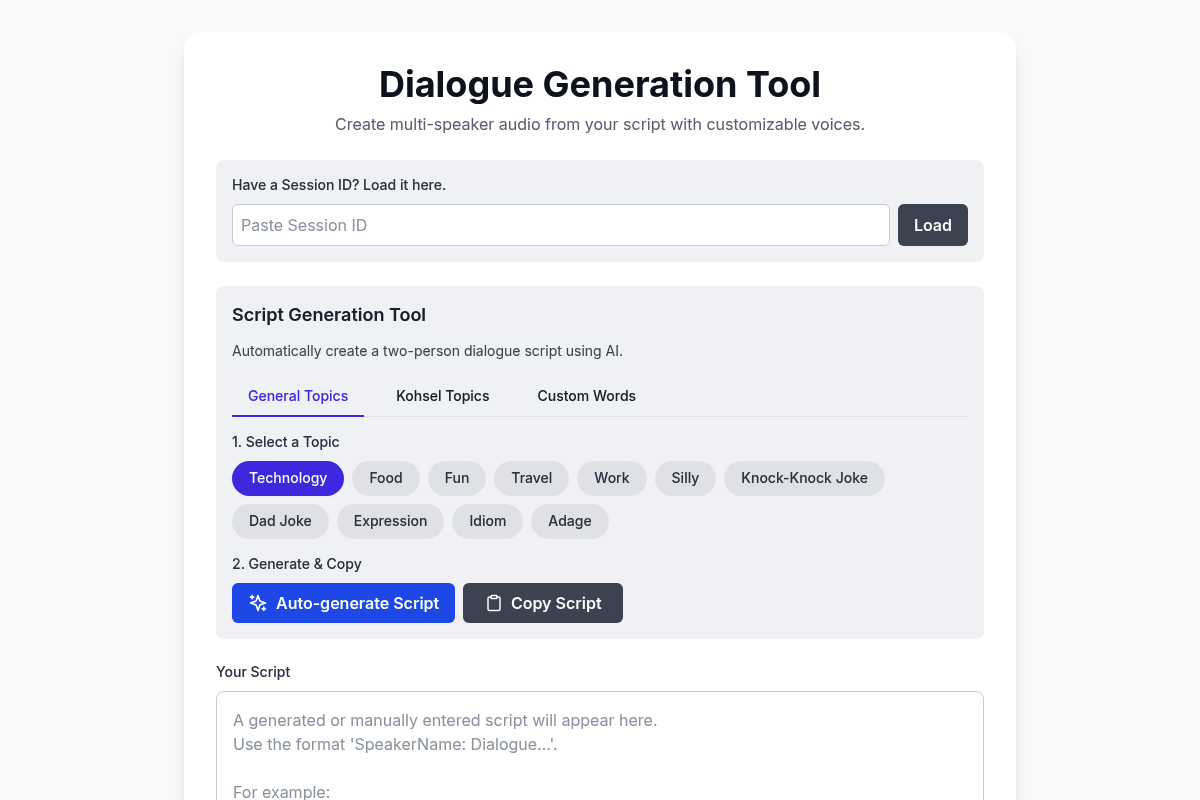Open the Custom Words tab
Screen dimensions: 1200x800
tap(586, 396)
